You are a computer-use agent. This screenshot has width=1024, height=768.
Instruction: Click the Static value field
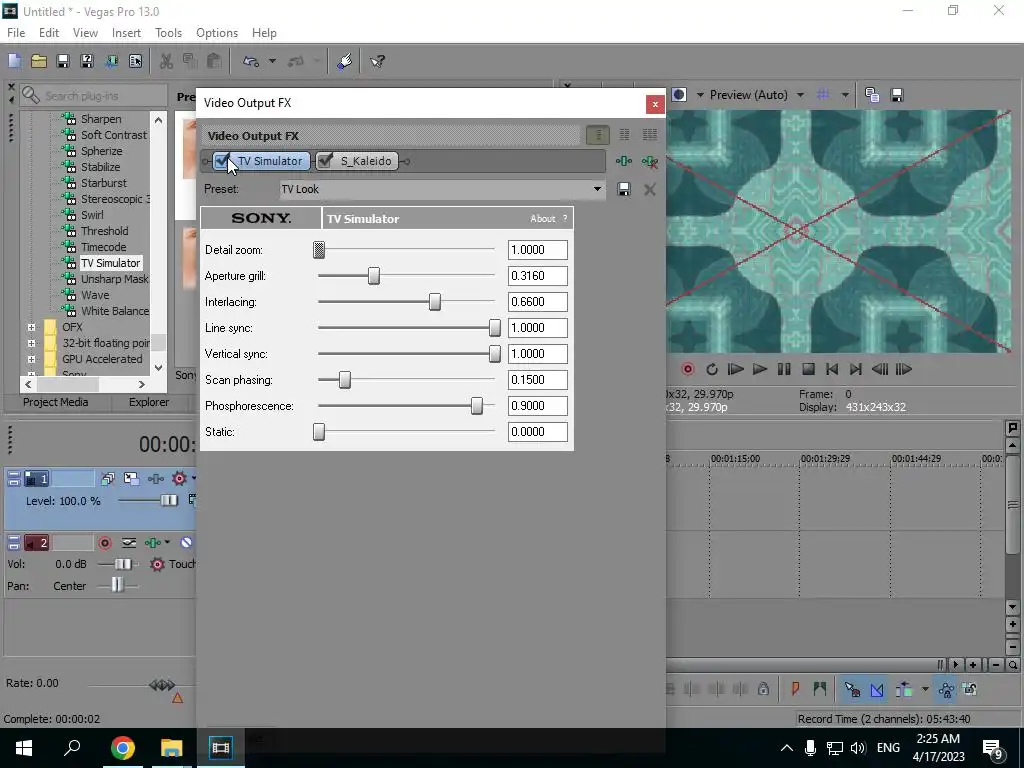coord(537,432)
